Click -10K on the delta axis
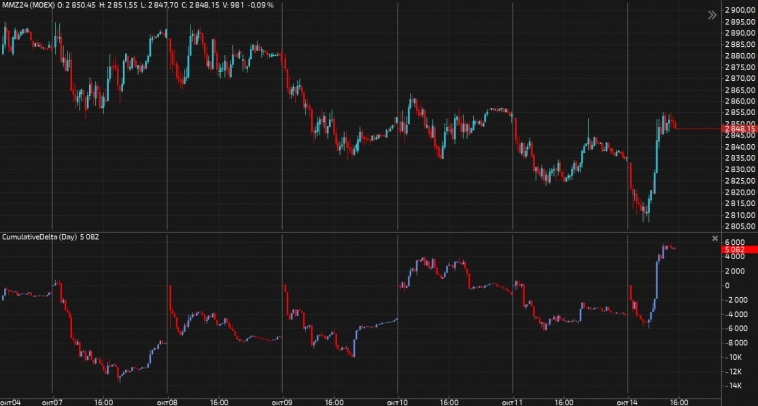Image resolution: width=758 pixels, height=406 pixels. [x=733, y=357]
